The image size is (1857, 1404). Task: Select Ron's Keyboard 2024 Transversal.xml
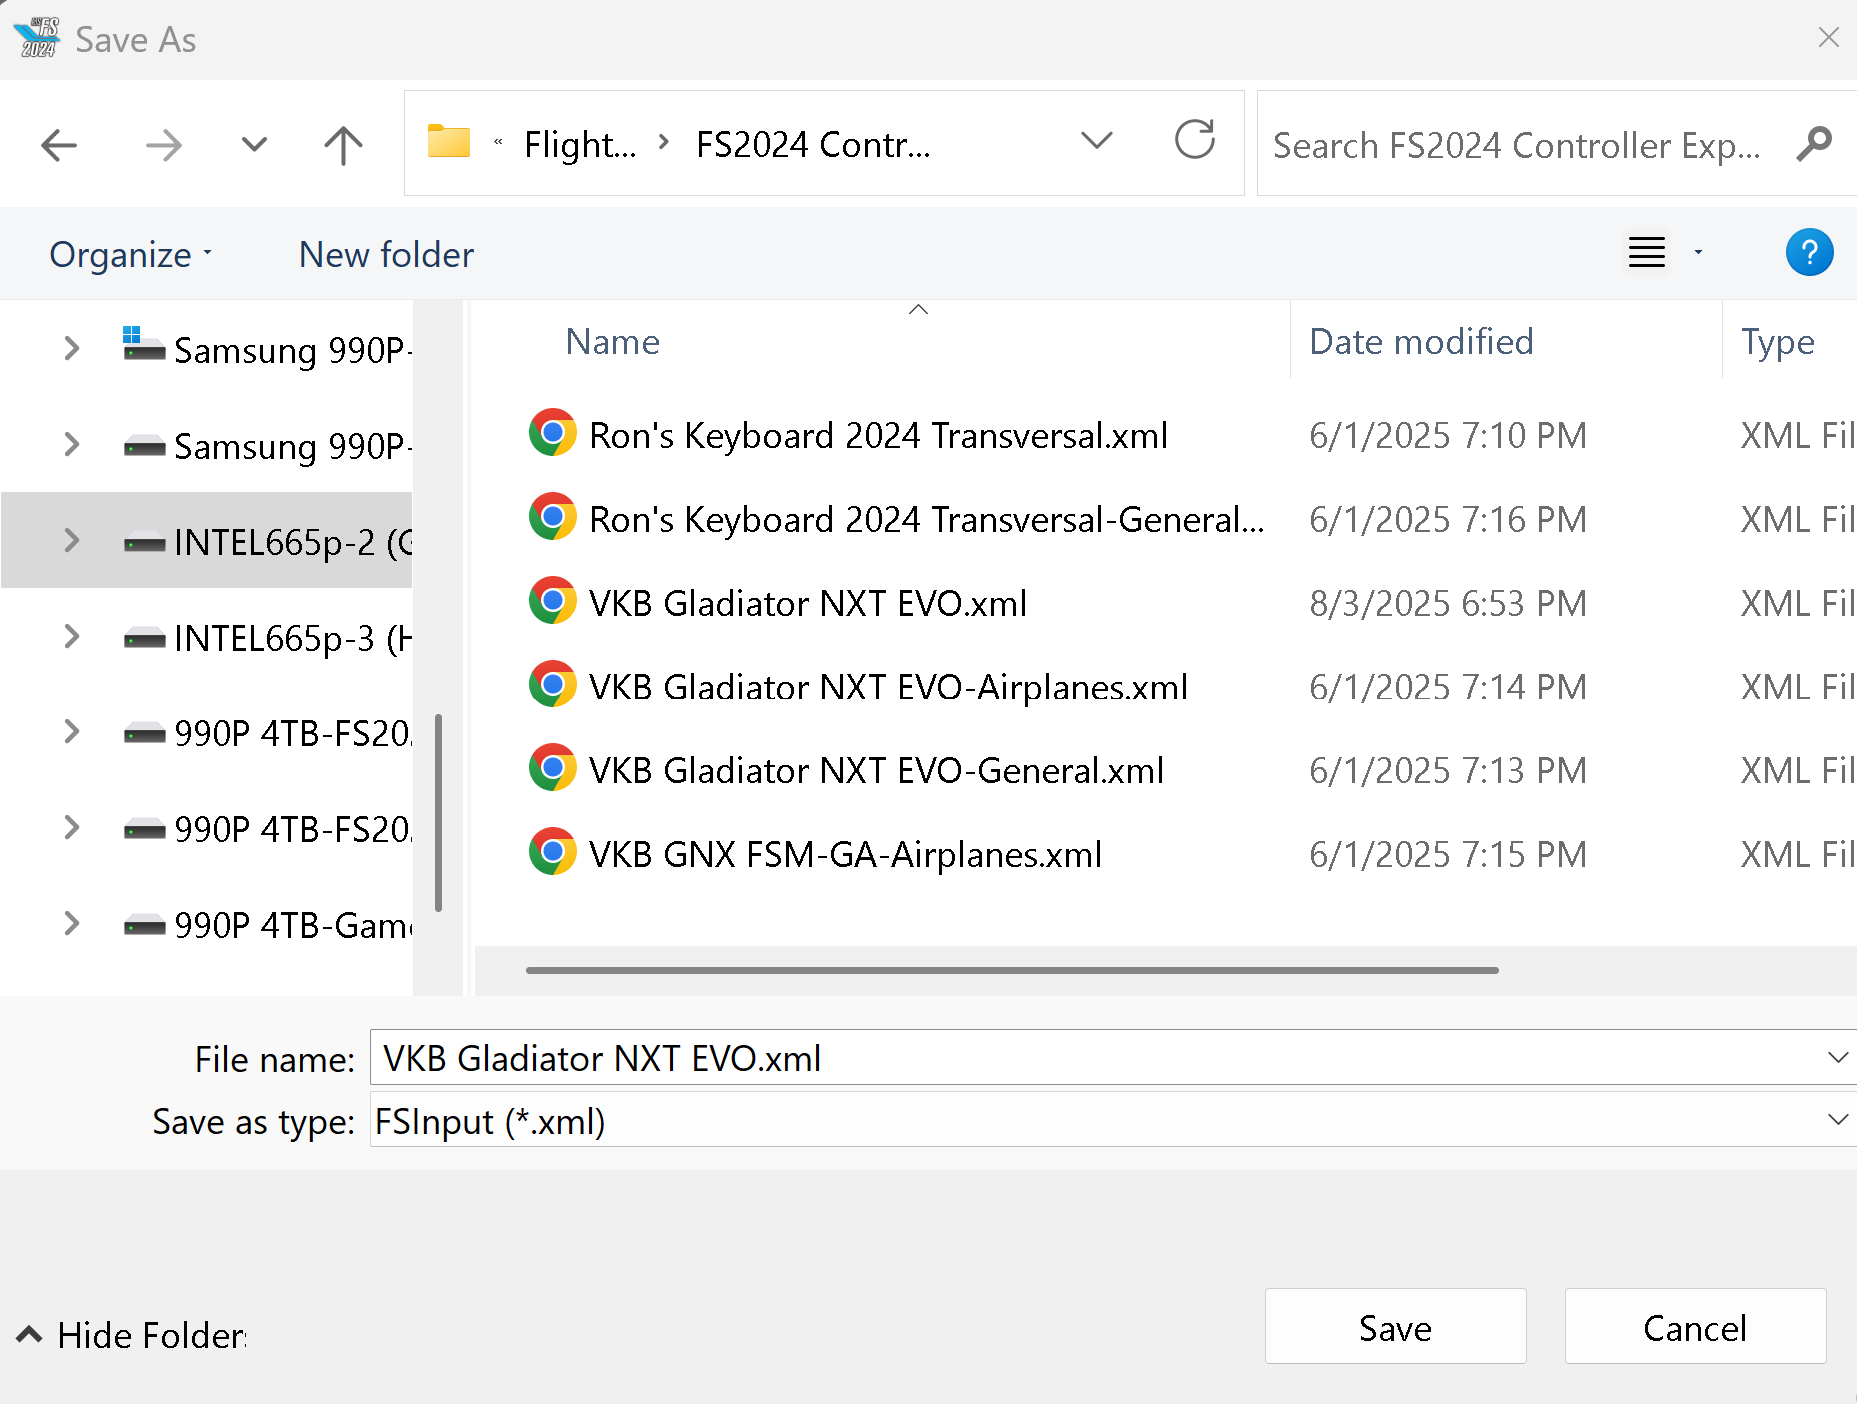pos(878,436)
